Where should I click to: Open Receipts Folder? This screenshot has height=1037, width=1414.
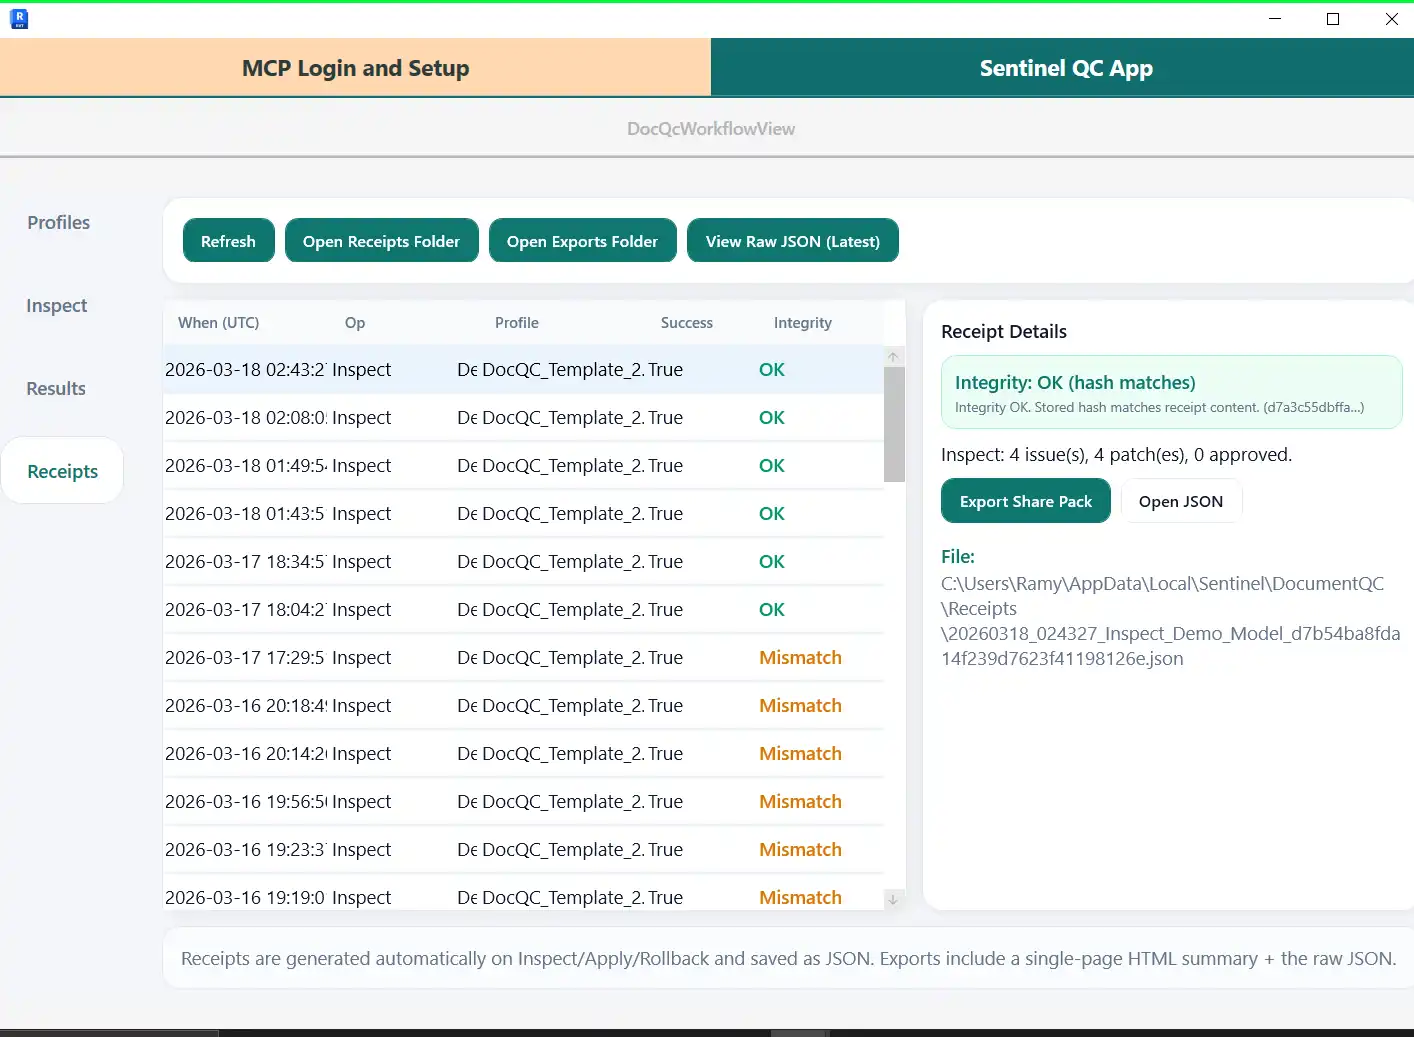[381, 241]
